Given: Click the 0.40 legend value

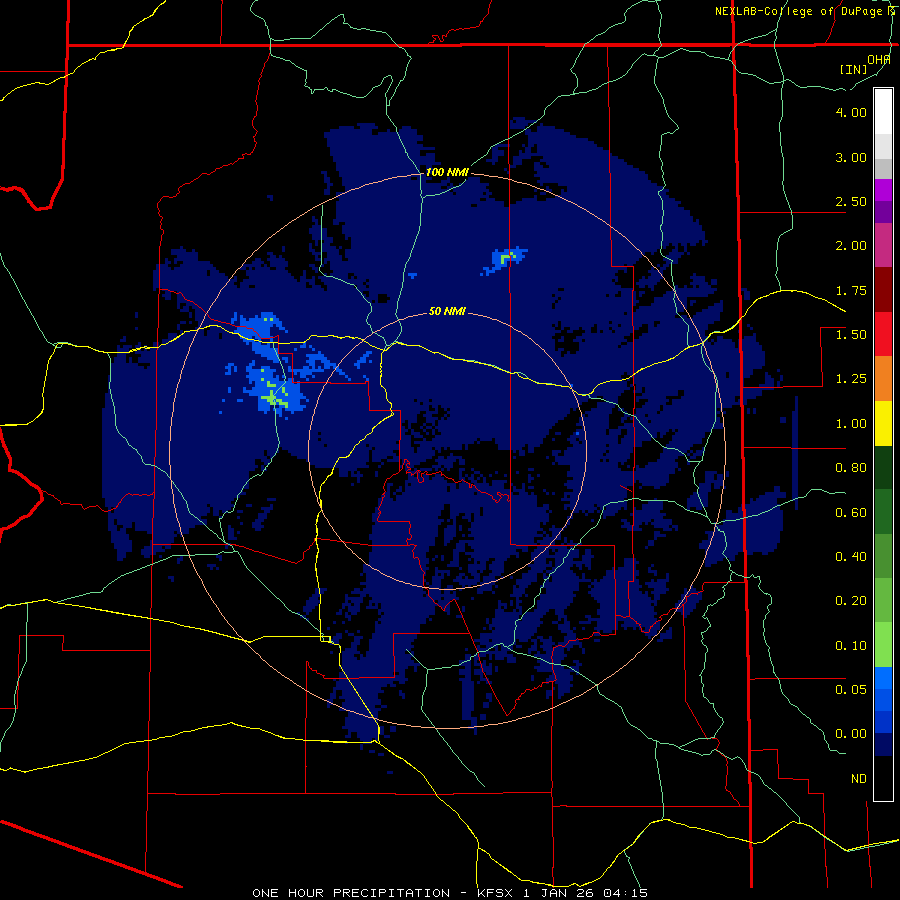Looking at the screenshot, I should tap(851, 557).
